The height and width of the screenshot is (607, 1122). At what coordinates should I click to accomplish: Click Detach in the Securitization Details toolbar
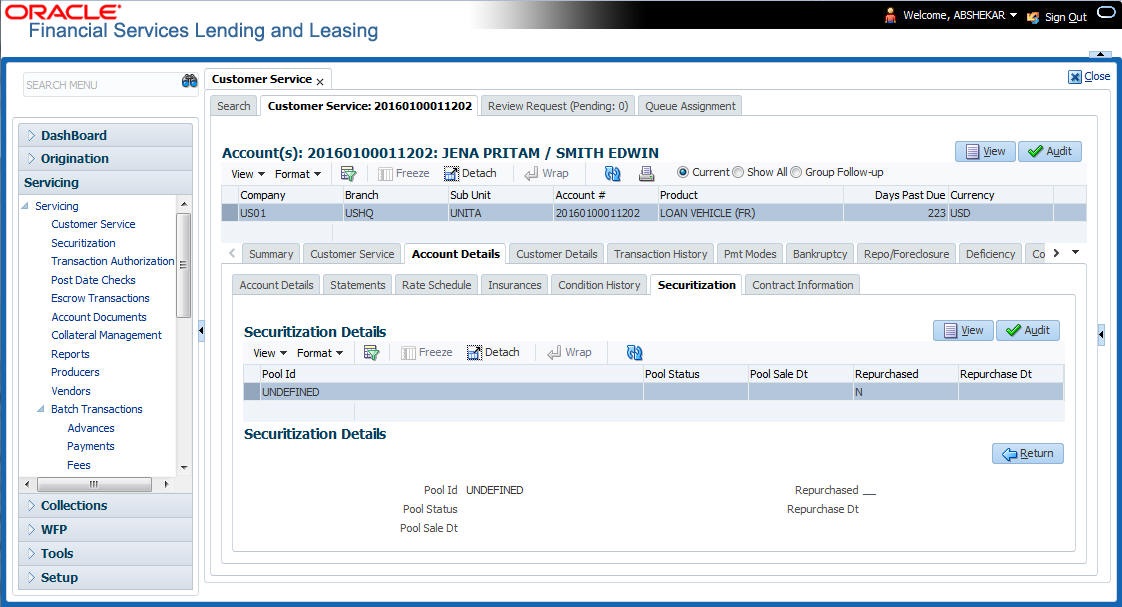click(493, 352)
